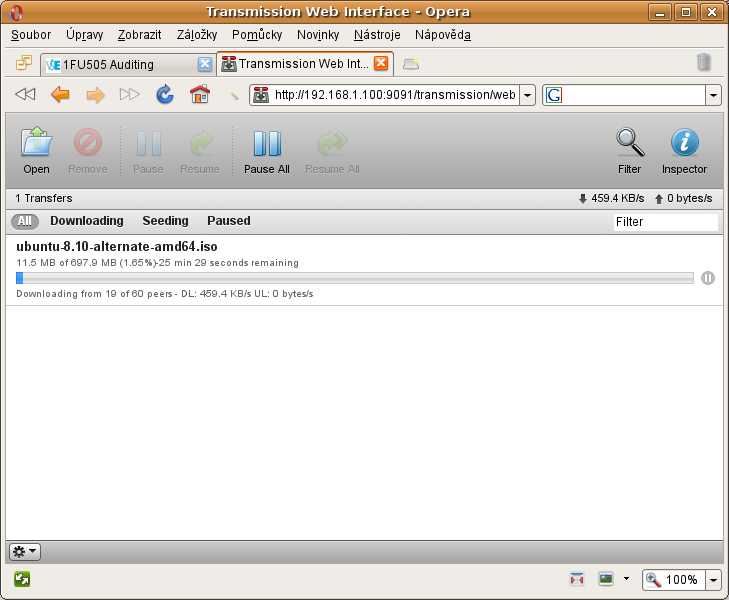Click the Resume All toolbar icon

[x=332, y=150]
